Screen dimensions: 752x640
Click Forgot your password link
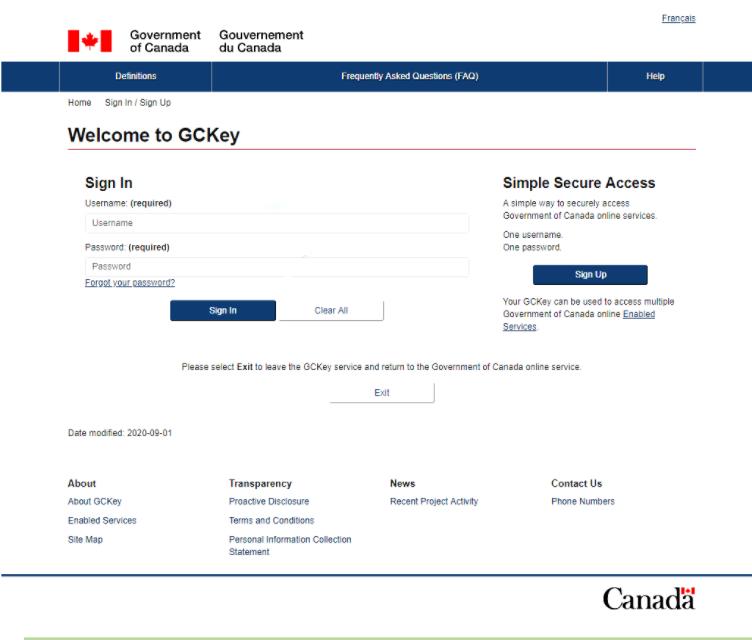pos(130,283)
